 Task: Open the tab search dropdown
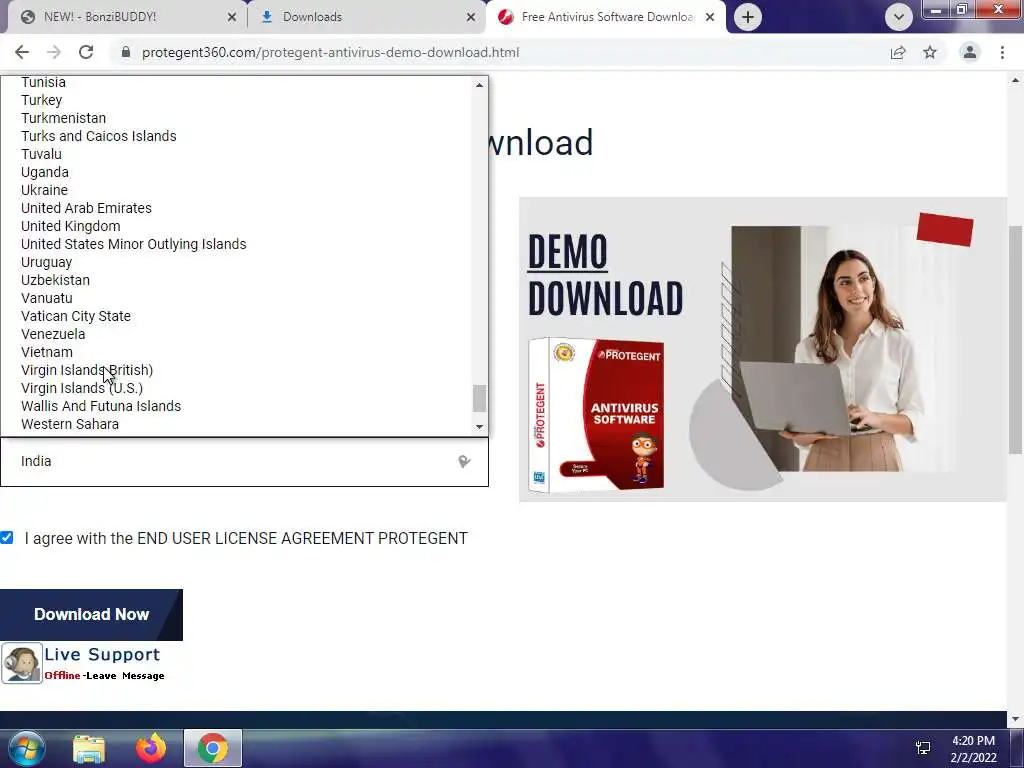click(899, 17)
